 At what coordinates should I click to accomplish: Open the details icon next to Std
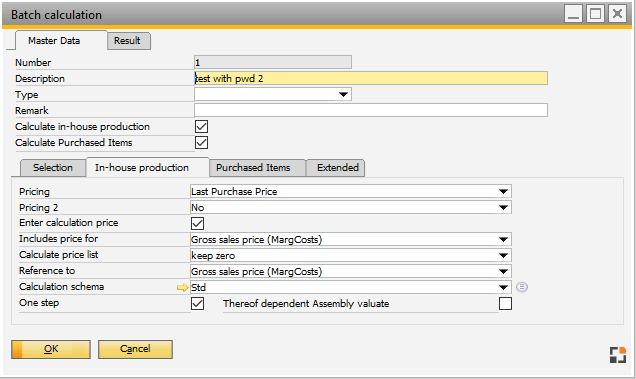click(x=522, y=287)
